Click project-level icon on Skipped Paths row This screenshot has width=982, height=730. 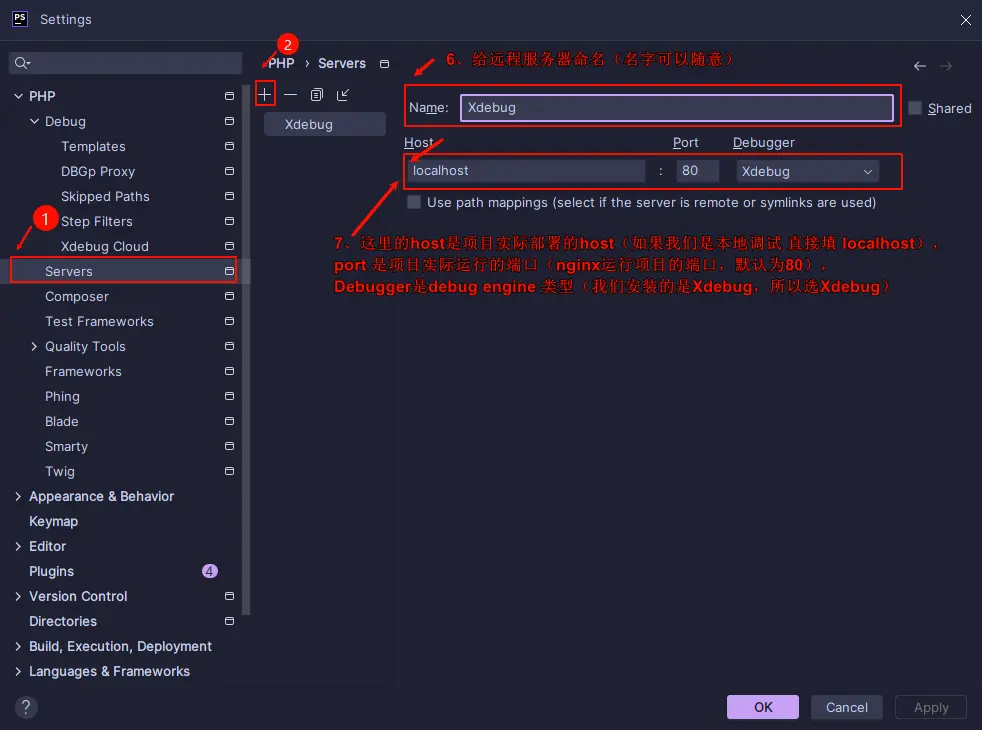[229, 196]
